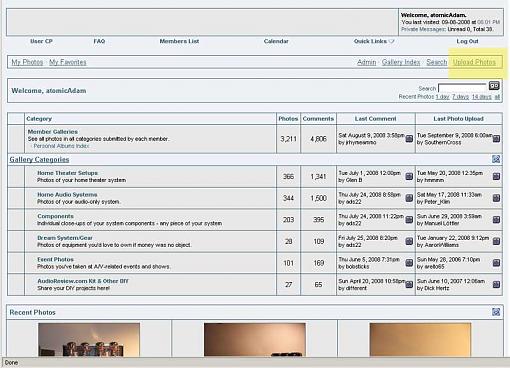Image resolution: width=510 pixels, height=368 pixels.
Task: Click the search Go button icon
Action: point(494,86)
